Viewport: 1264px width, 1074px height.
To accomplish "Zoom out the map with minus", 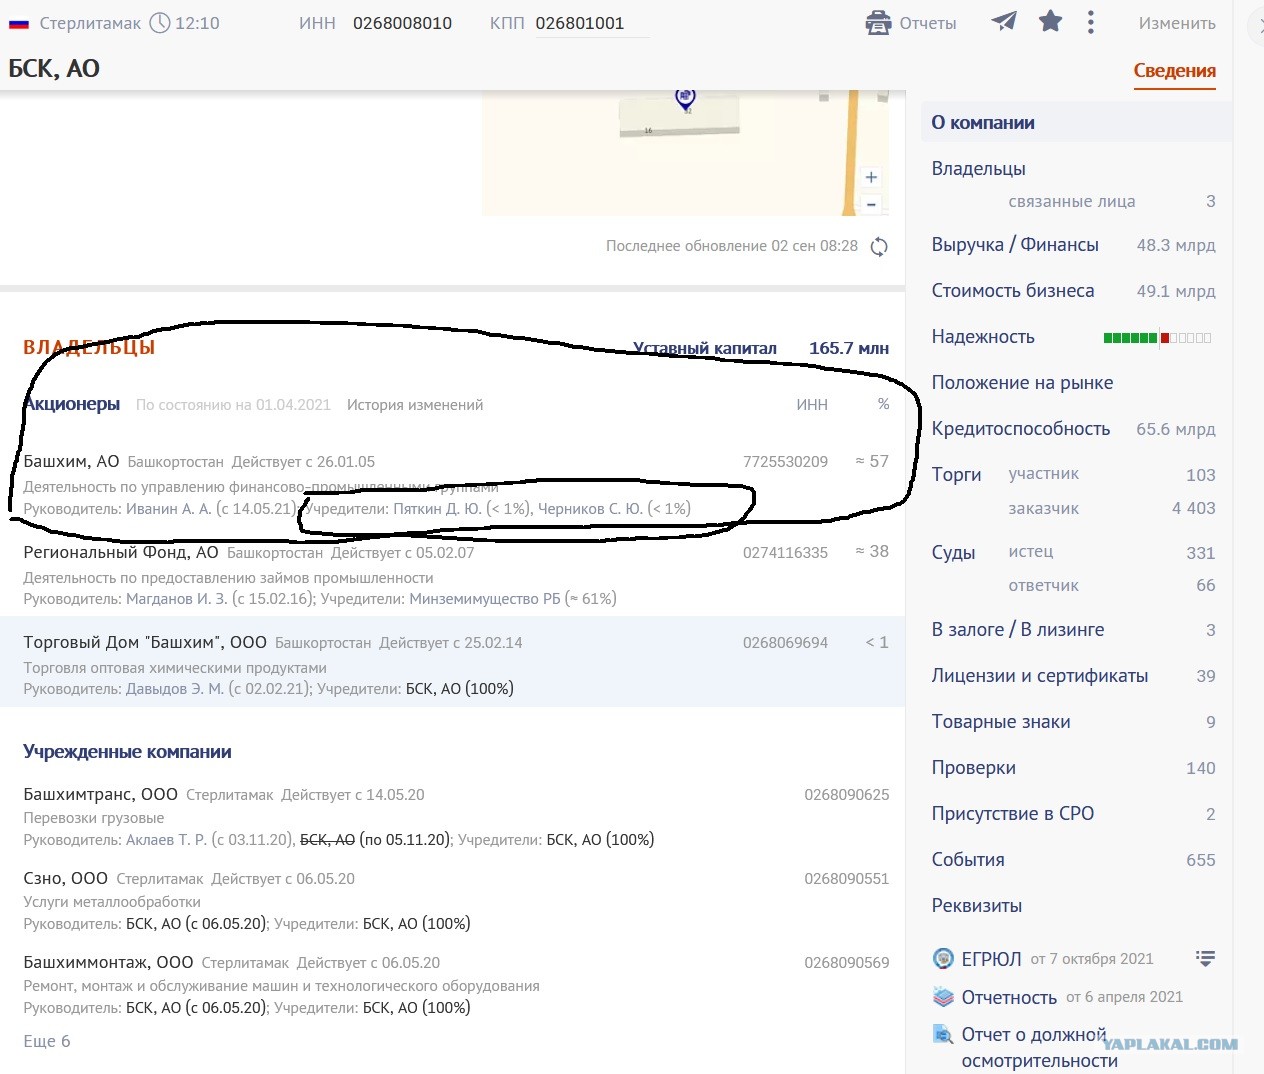I will click(871, 204).
